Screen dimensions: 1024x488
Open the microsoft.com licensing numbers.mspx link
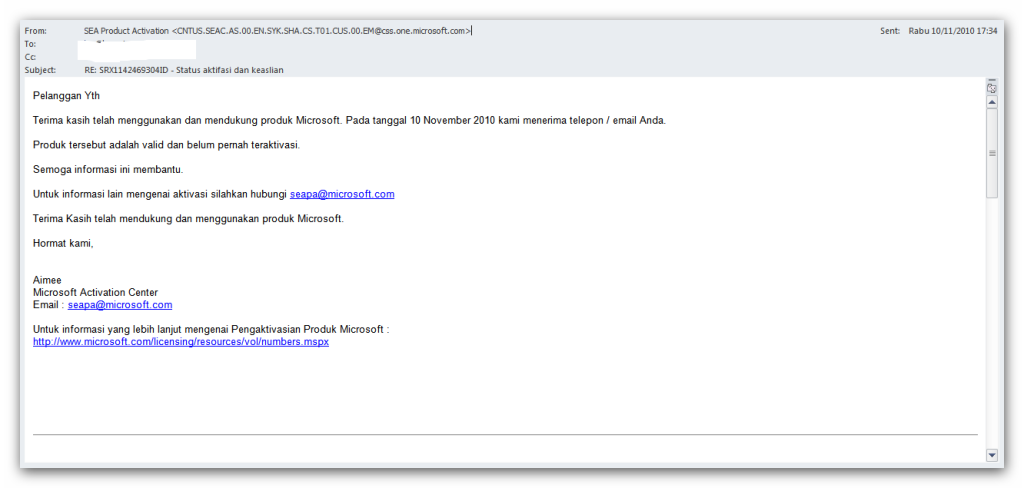tap(181, 342)
